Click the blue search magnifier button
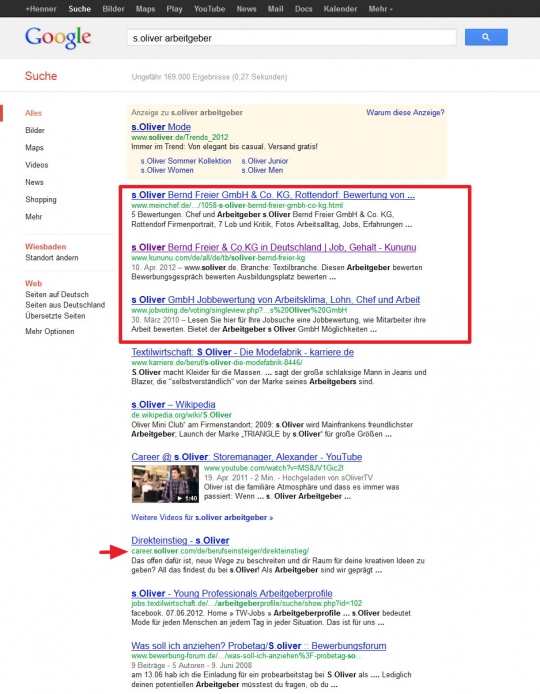Image resolution: width=540 pixels, height=694 pixels. pyautogui.click(x=486, y=37)
